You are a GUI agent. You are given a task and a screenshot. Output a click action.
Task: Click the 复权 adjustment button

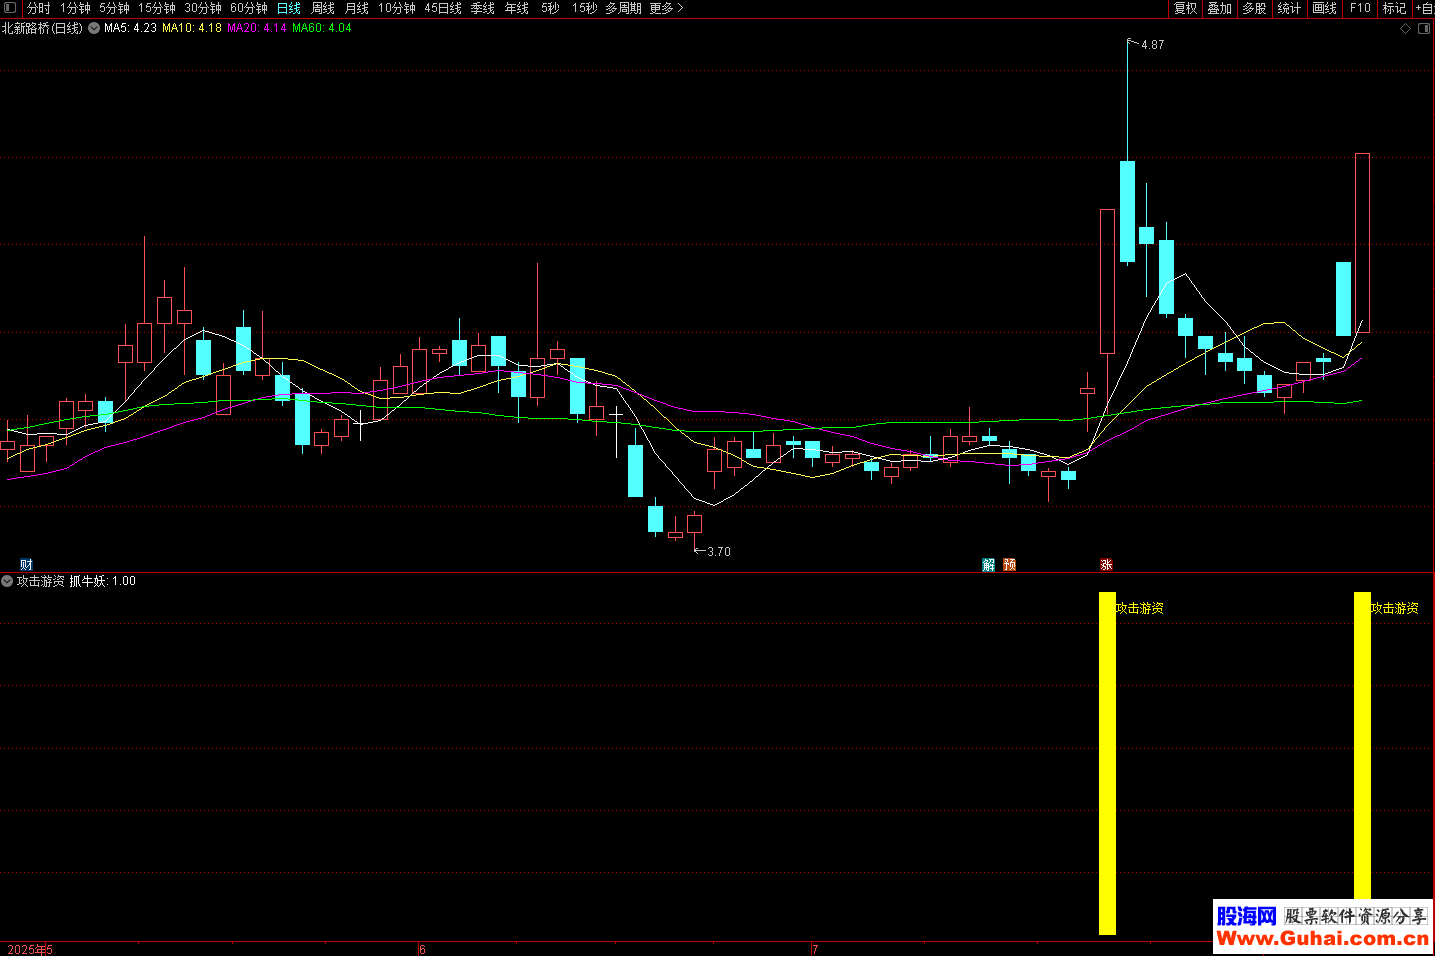(x=1186, y=8)
